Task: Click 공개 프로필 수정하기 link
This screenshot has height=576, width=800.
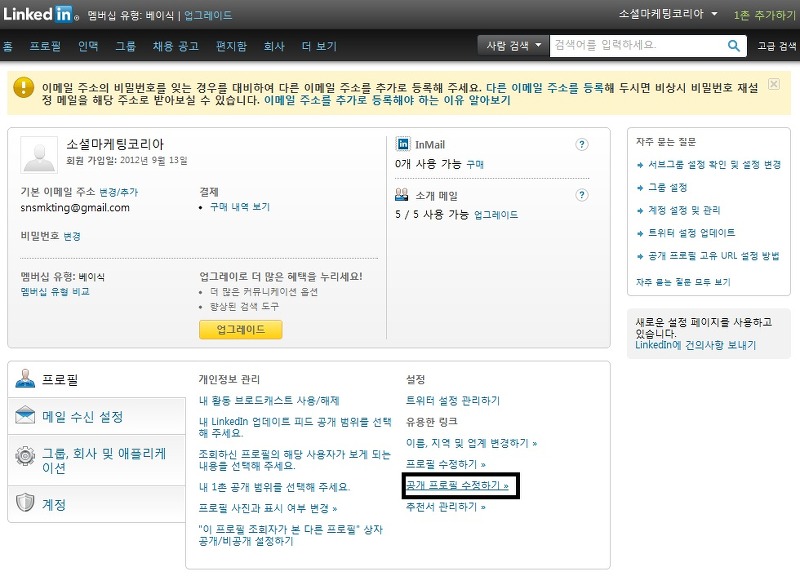Action: [x=457, y=485]
